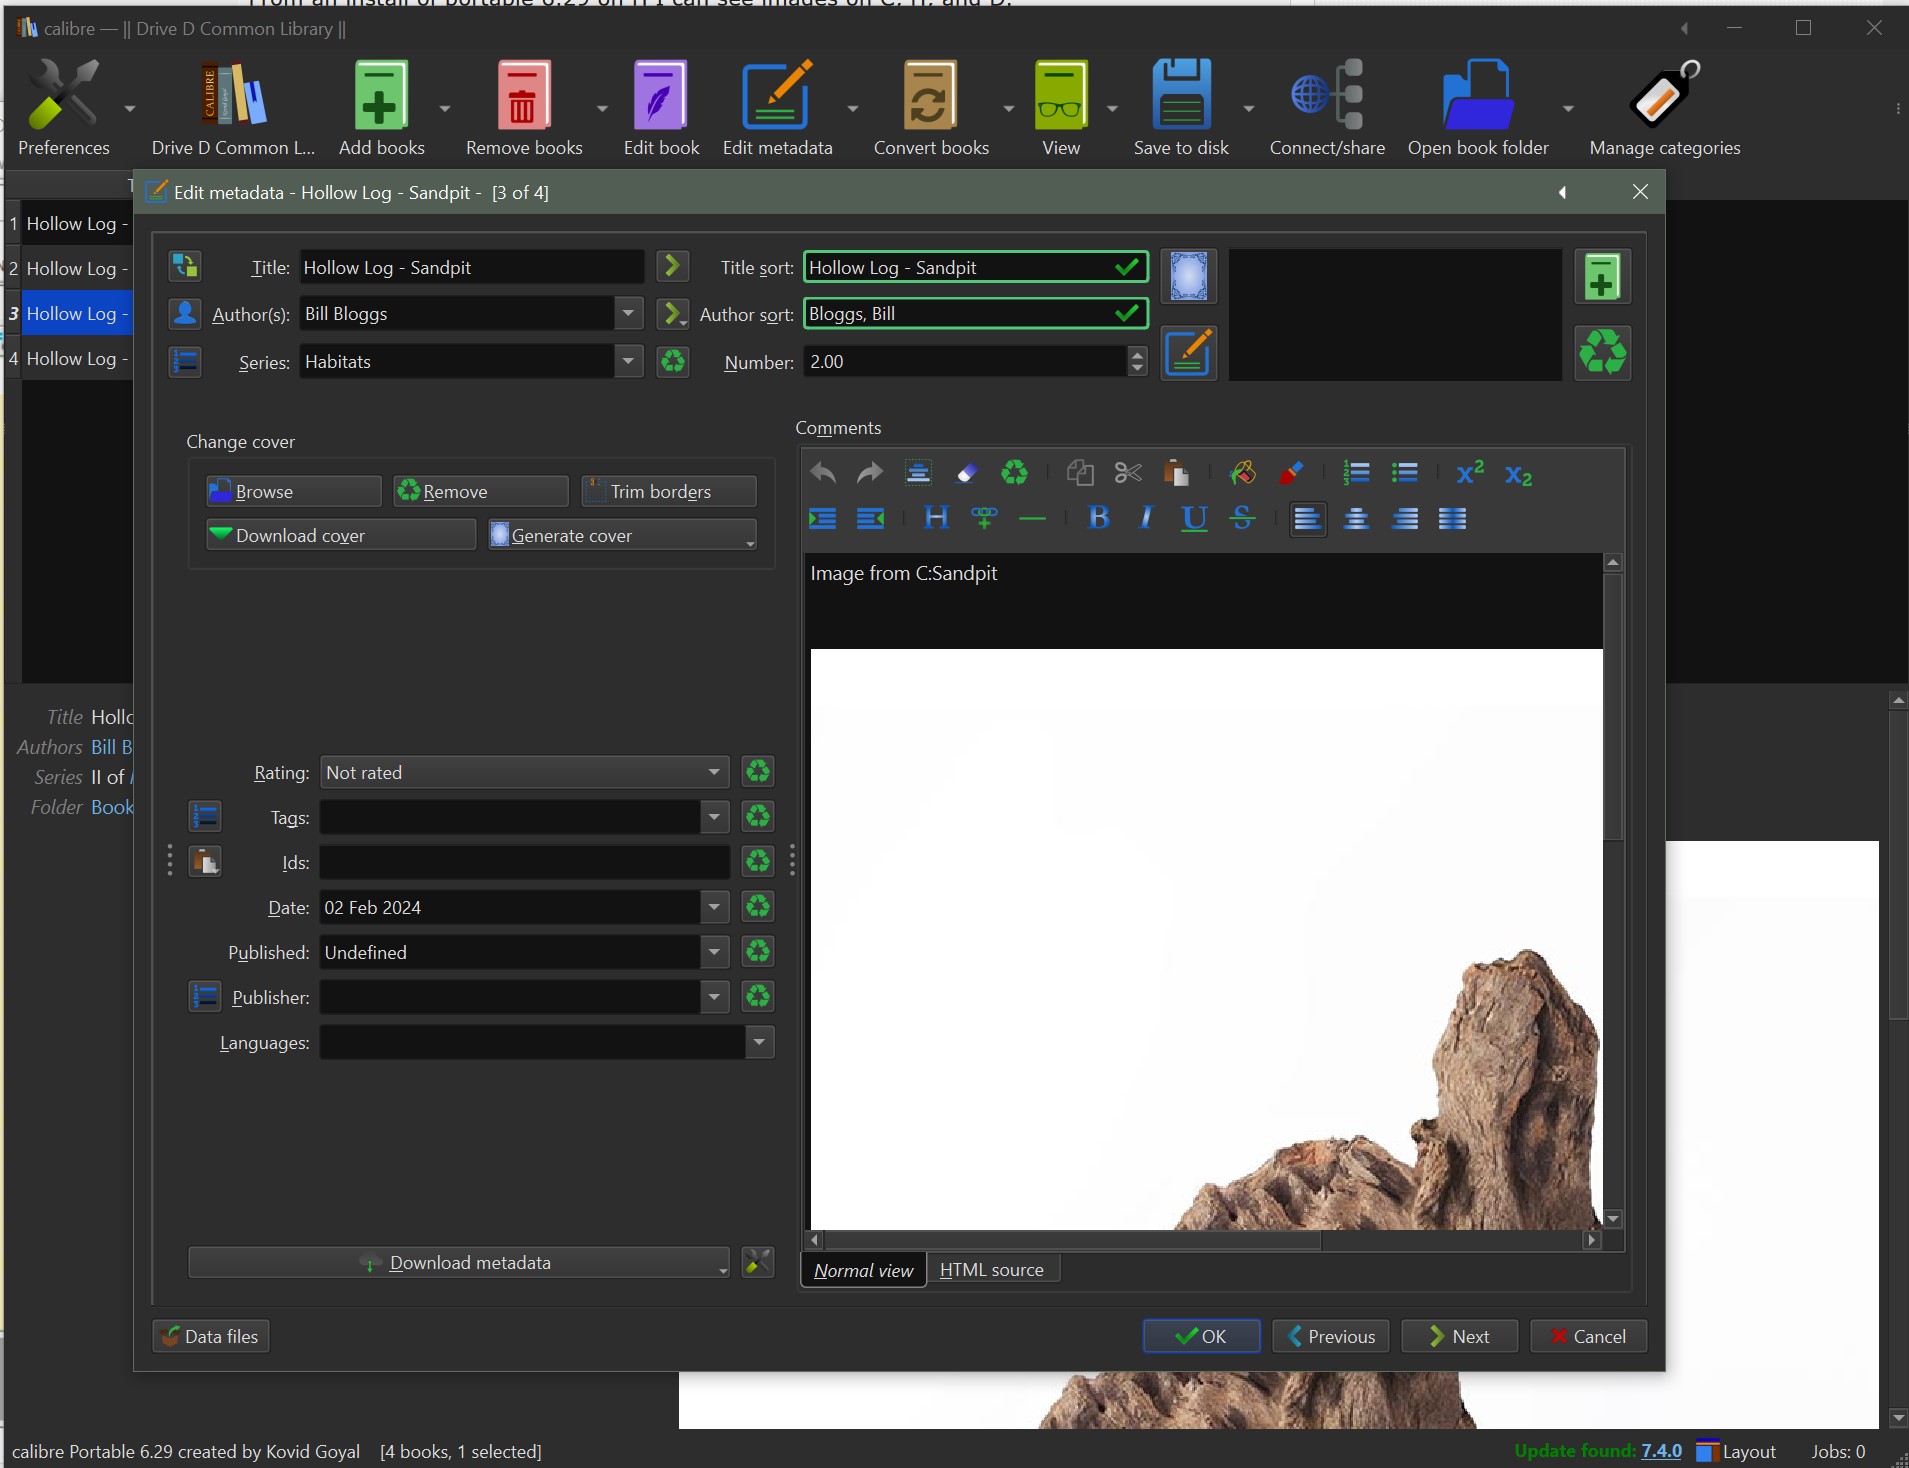1909x1468 pixels.
Task: Open the Series combo box dropdown
Action: coord(628,361)
